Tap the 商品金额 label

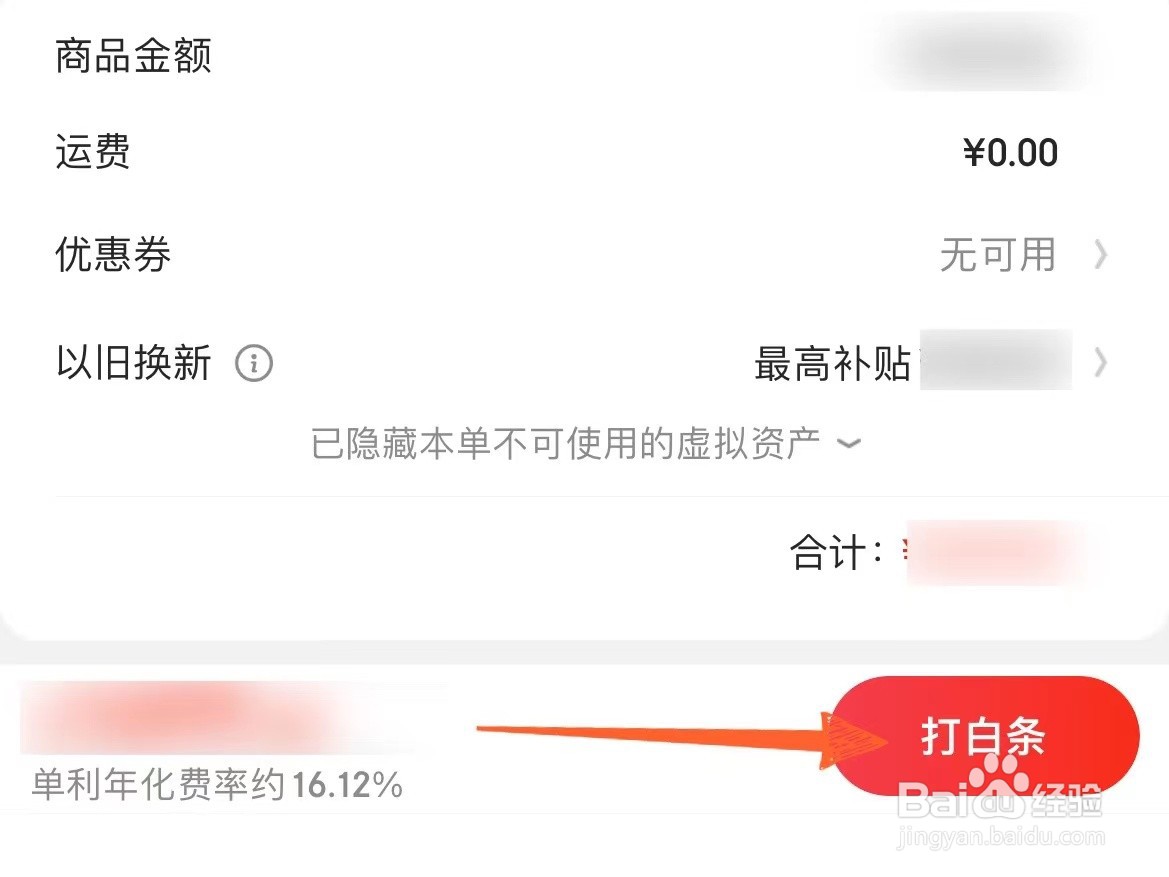(133, 56)
